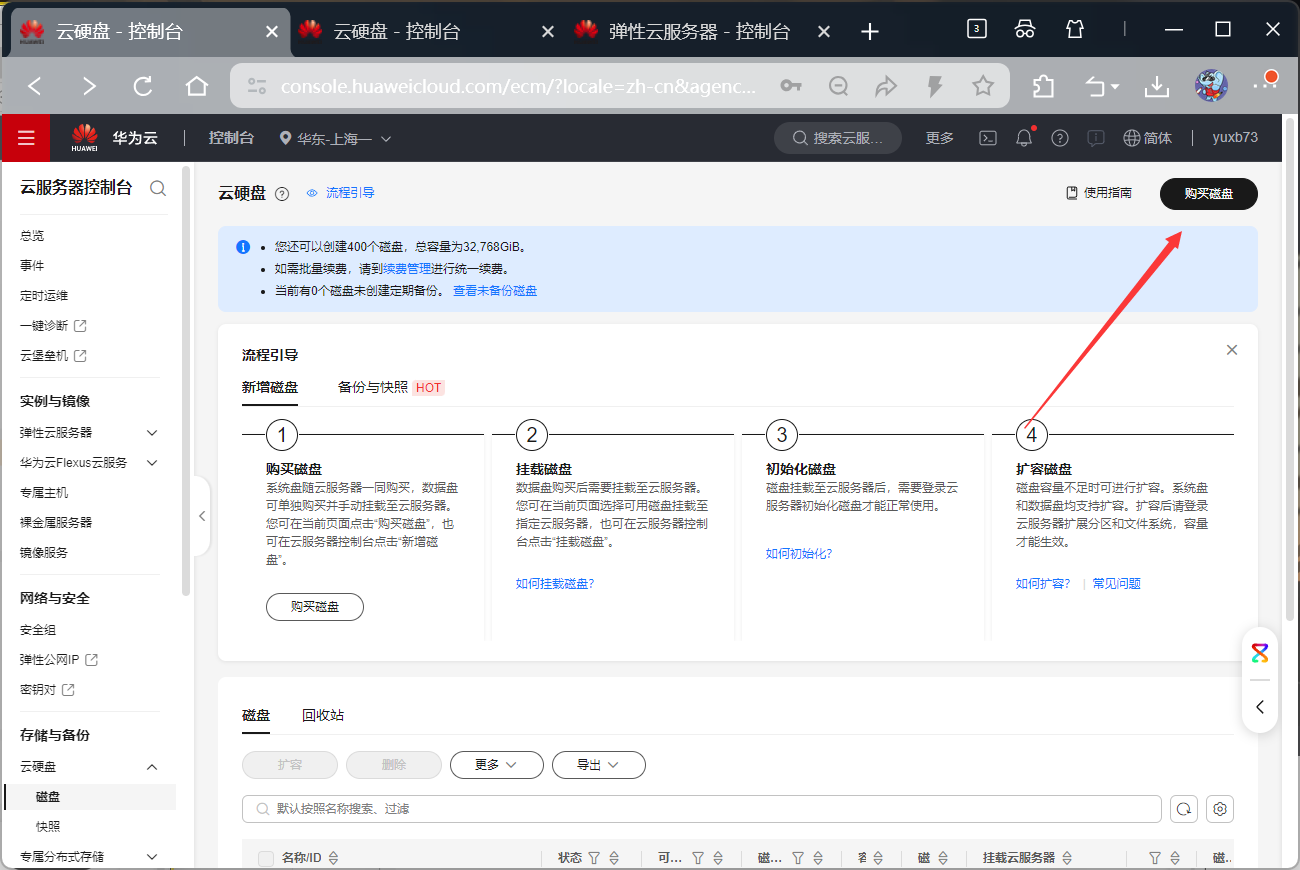Open the 如何挂载磁盘? link
Viewport: 1300px width, 870px height.
pos(555,584)
